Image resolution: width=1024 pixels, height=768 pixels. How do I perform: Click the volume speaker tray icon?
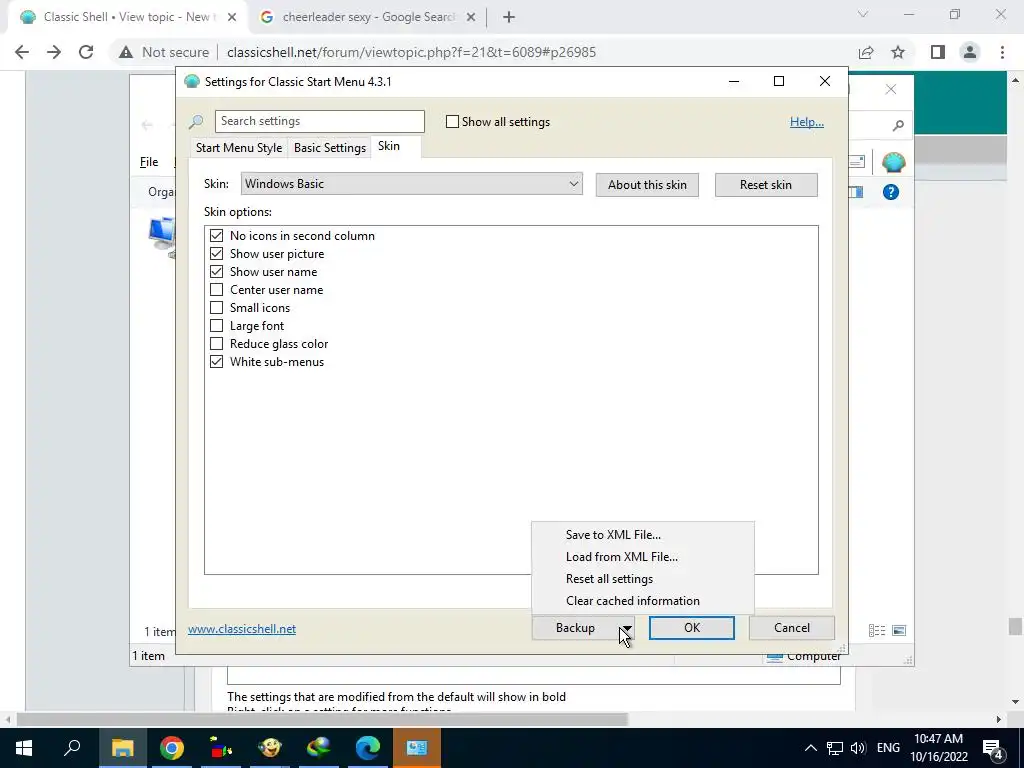coord(858,748)
